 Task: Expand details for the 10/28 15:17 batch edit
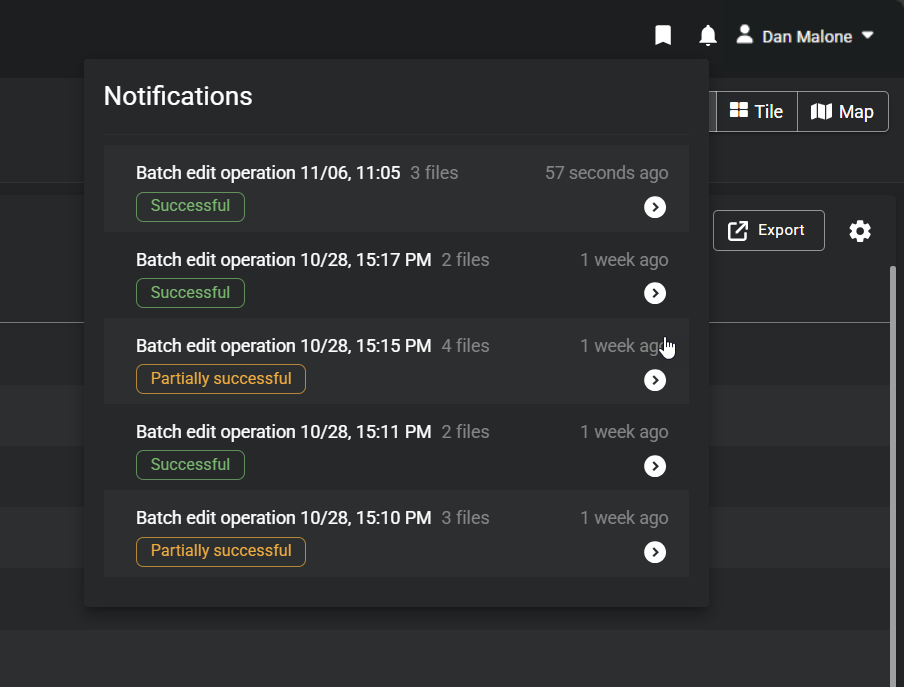pos(655,293)
